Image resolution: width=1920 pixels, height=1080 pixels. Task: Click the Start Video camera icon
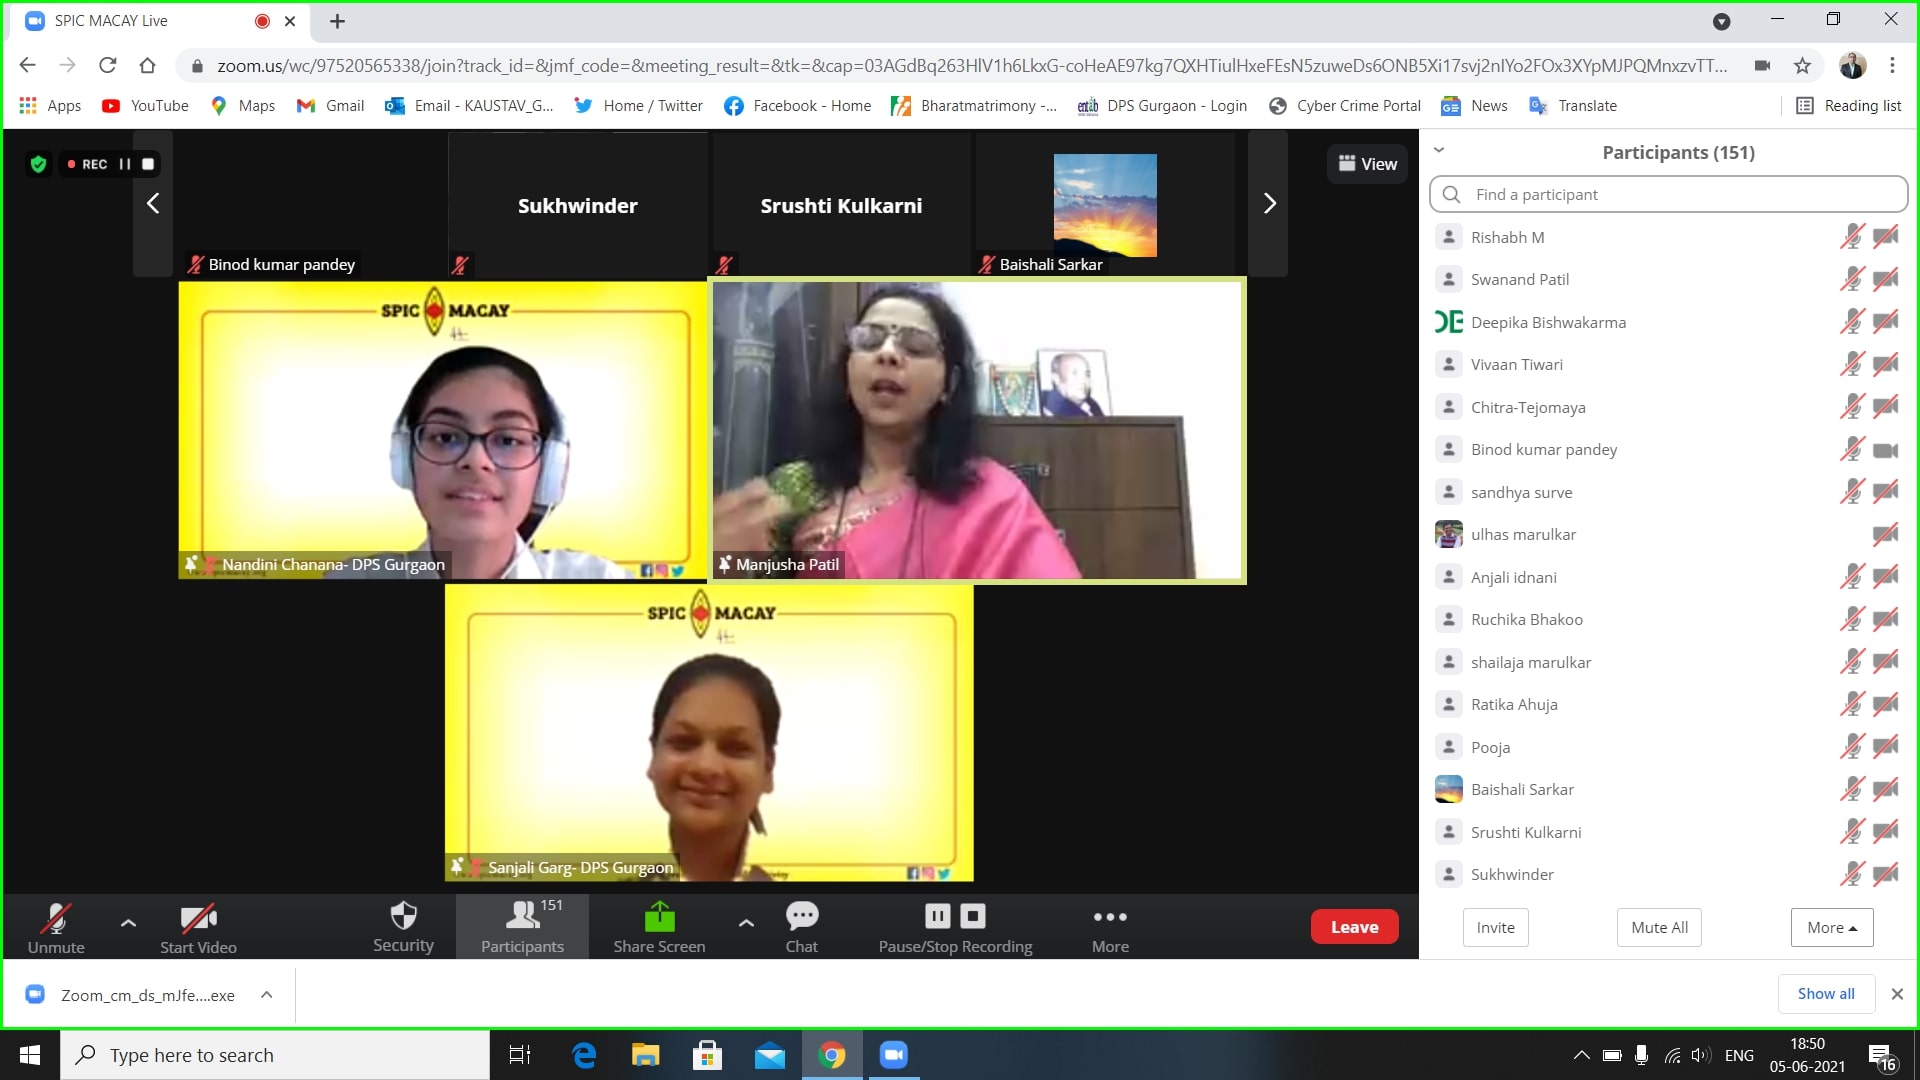198,917
